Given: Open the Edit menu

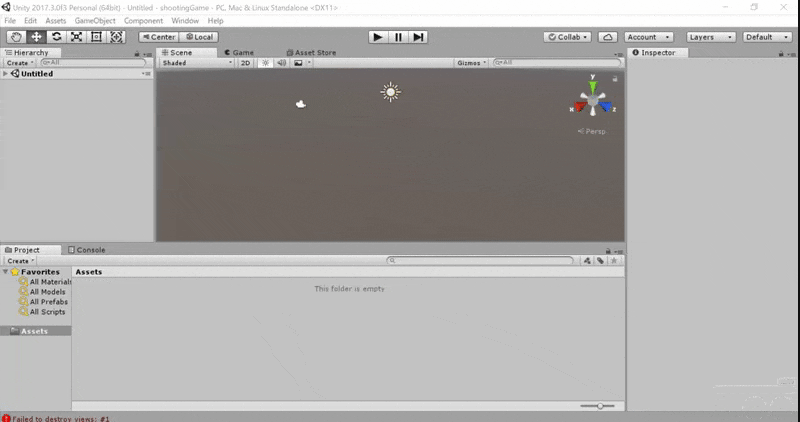Looking at the screenshot, I should 31,21.
